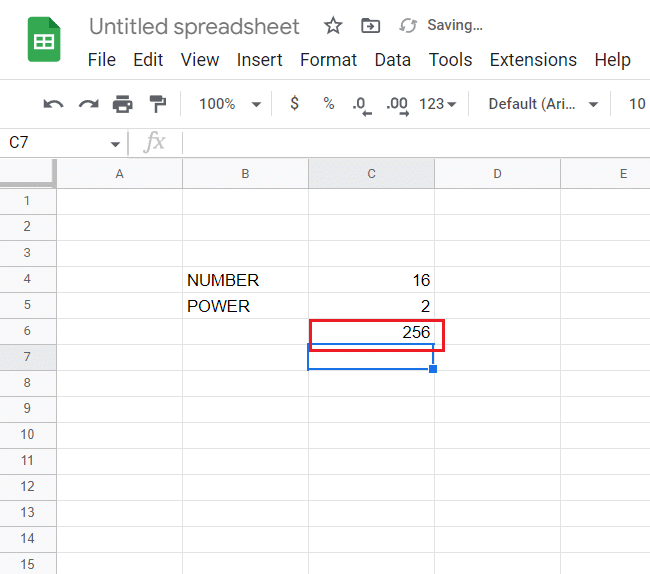Select the POWER cell
Viewport: 650px width, 574px height.
point(245,306)
